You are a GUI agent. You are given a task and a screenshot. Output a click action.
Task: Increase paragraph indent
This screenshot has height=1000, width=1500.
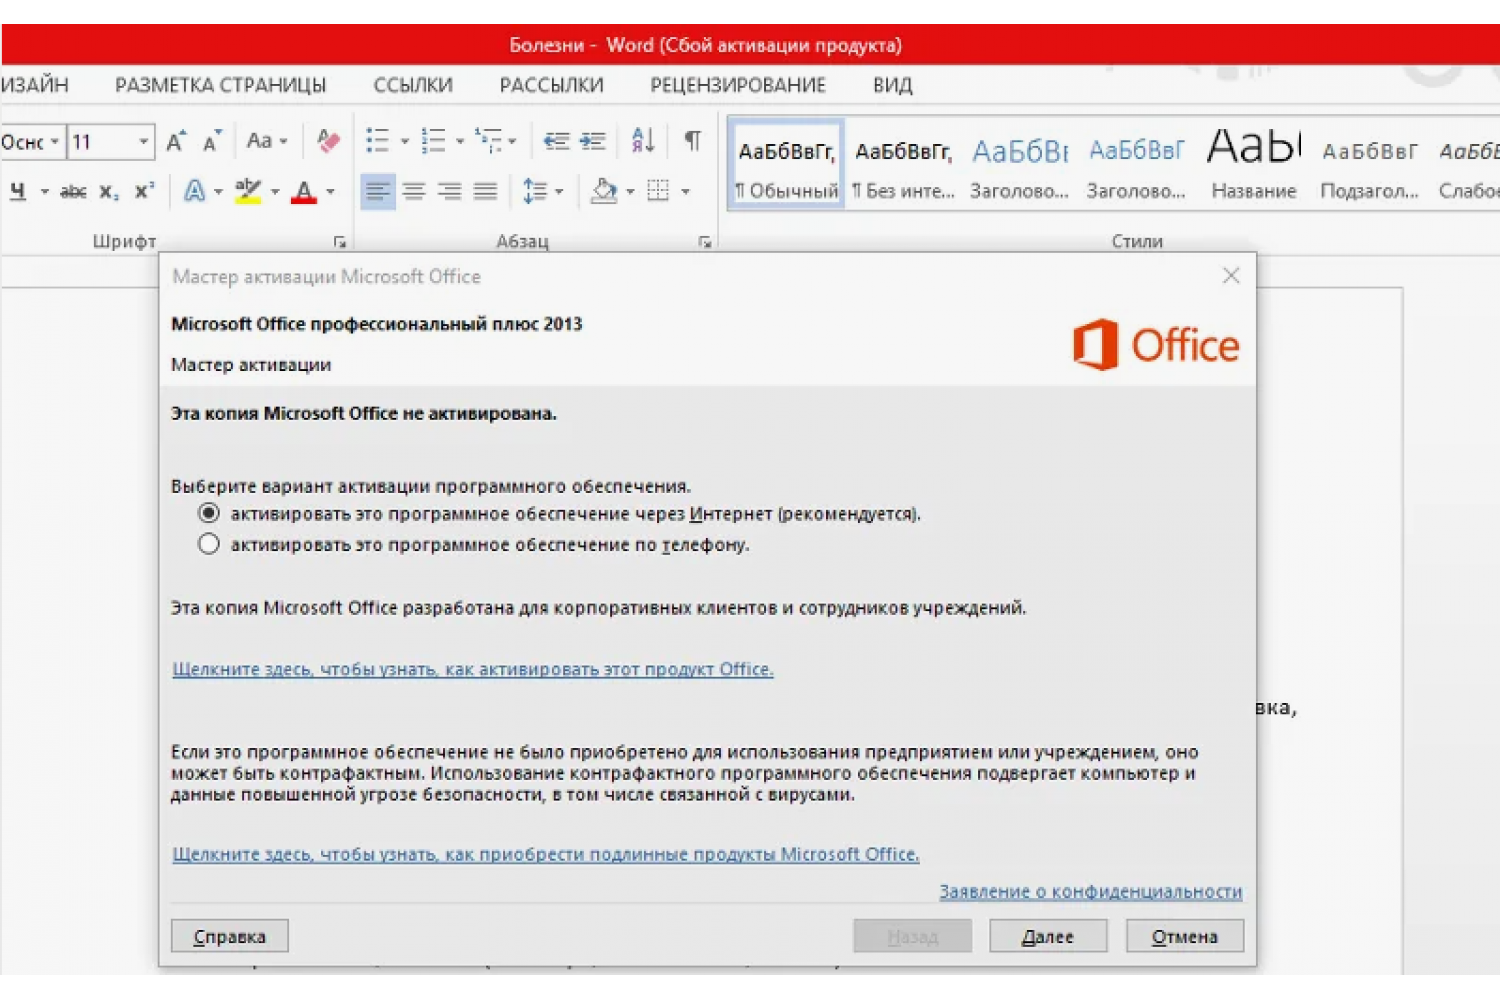pyautogui.click(x=593, y=141)
